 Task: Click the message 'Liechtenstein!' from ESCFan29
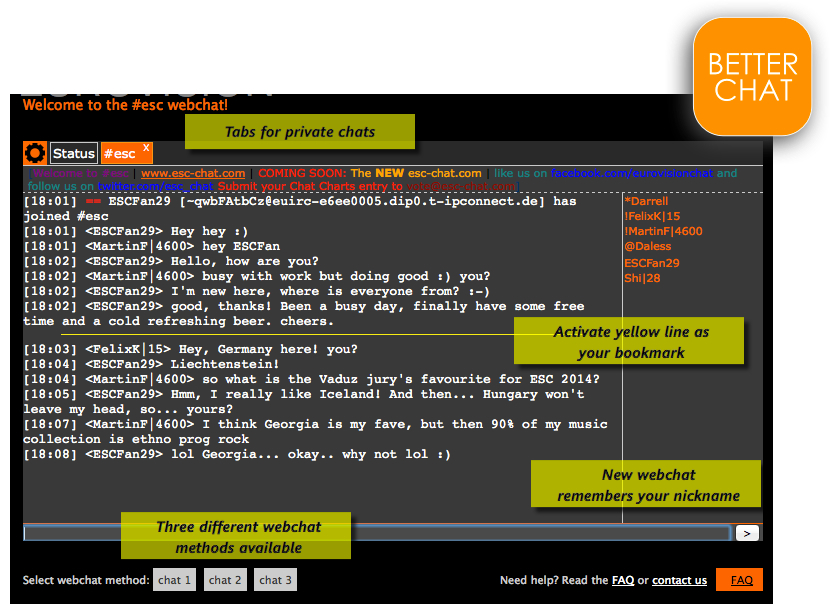coord(151,364)
